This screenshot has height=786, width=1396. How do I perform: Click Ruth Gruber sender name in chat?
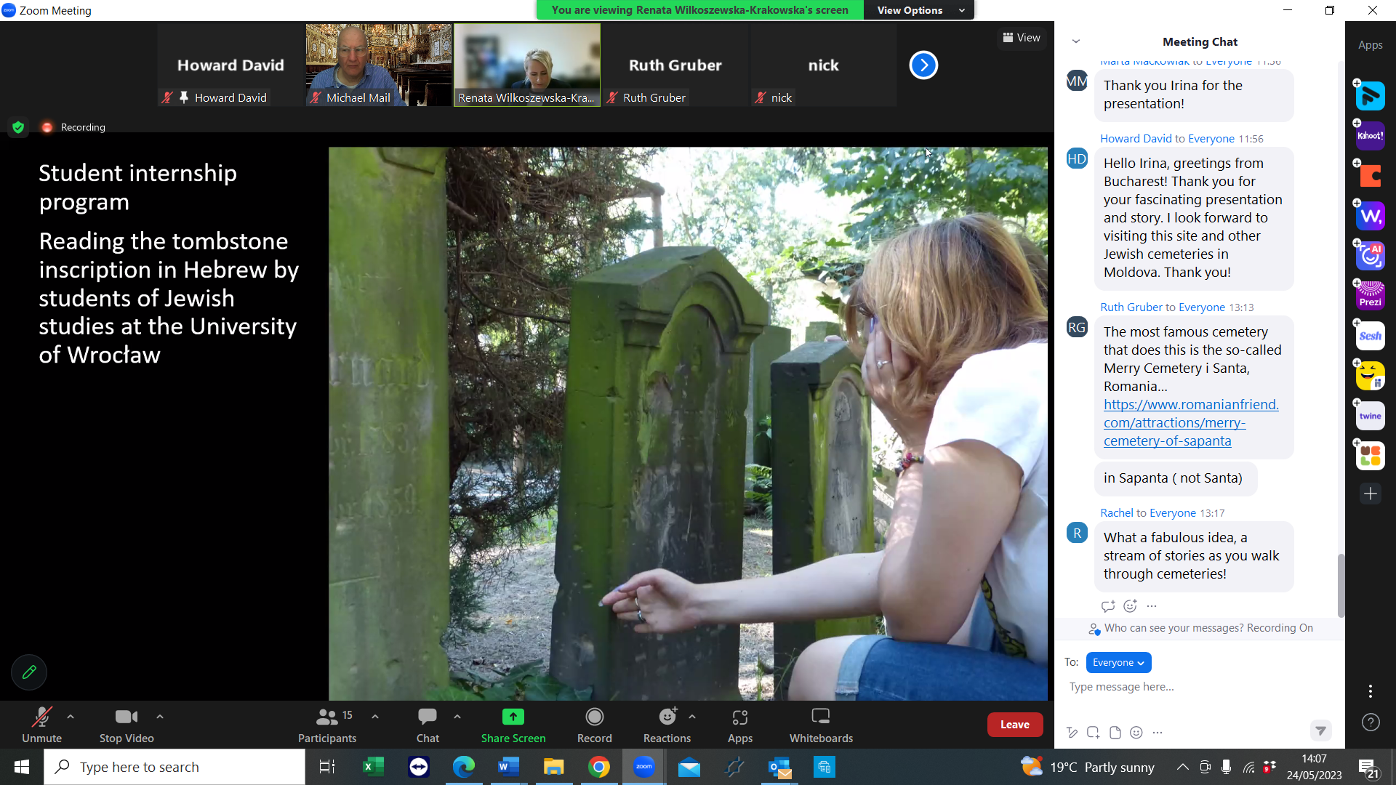1131,307
